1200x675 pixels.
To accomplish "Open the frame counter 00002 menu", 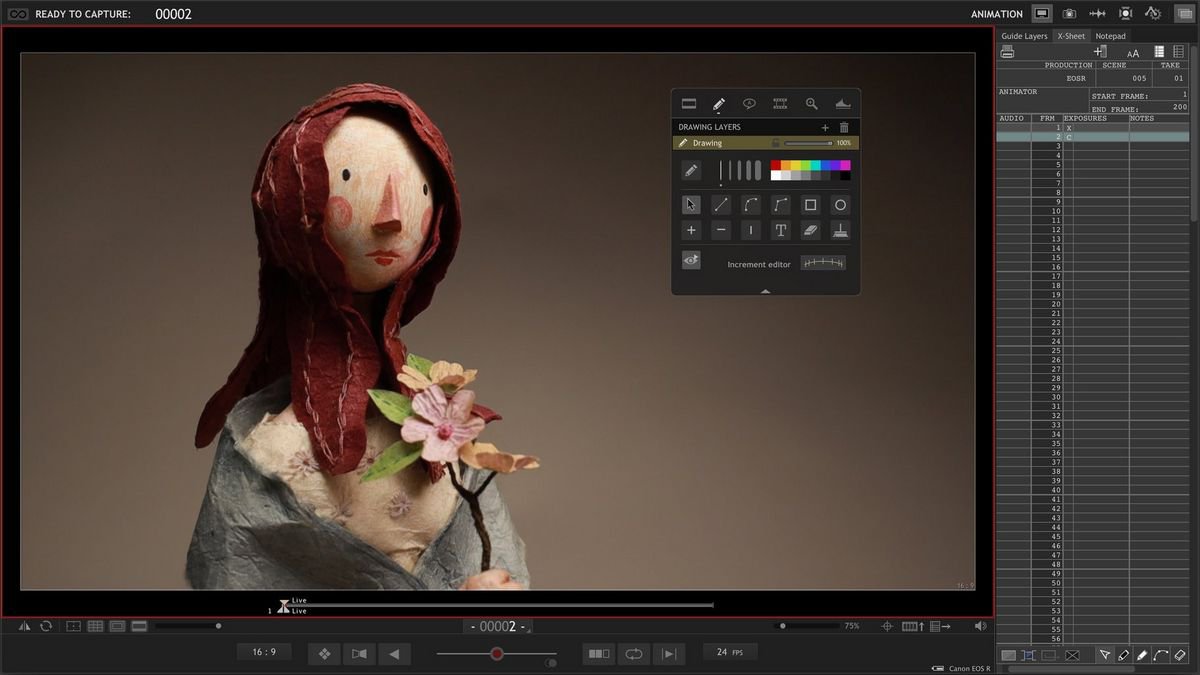I will tap(498, 627).
